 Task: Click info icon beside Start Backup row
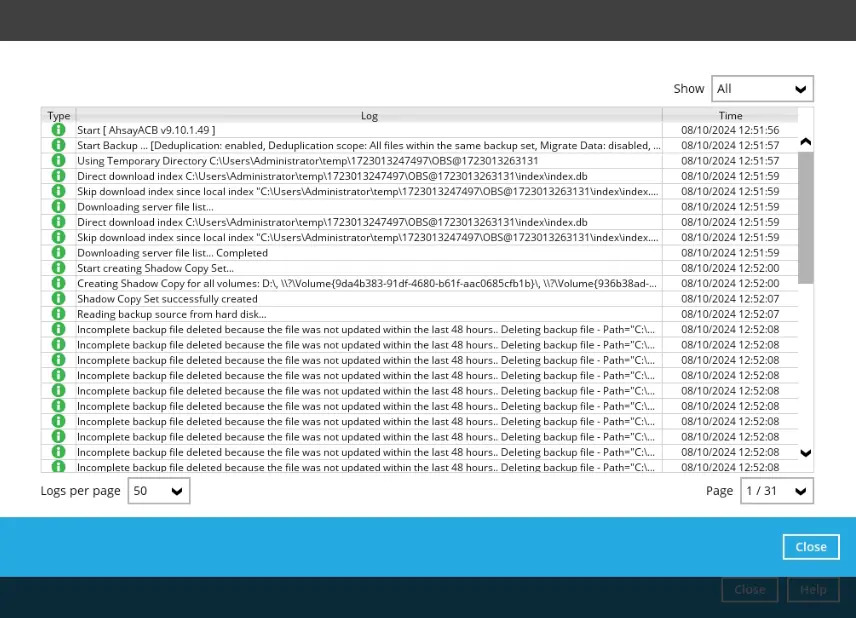pos(58,145)
